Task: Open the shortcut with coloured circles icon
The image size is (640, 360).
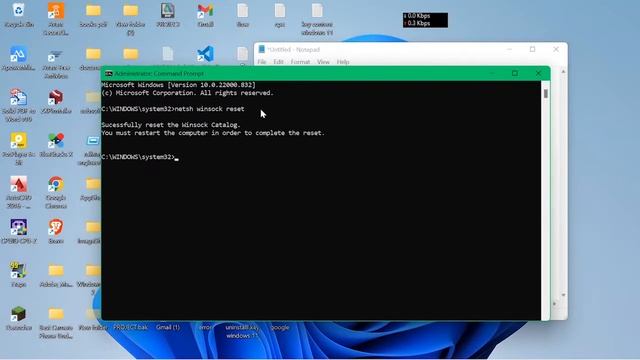Action: (56, 141)
